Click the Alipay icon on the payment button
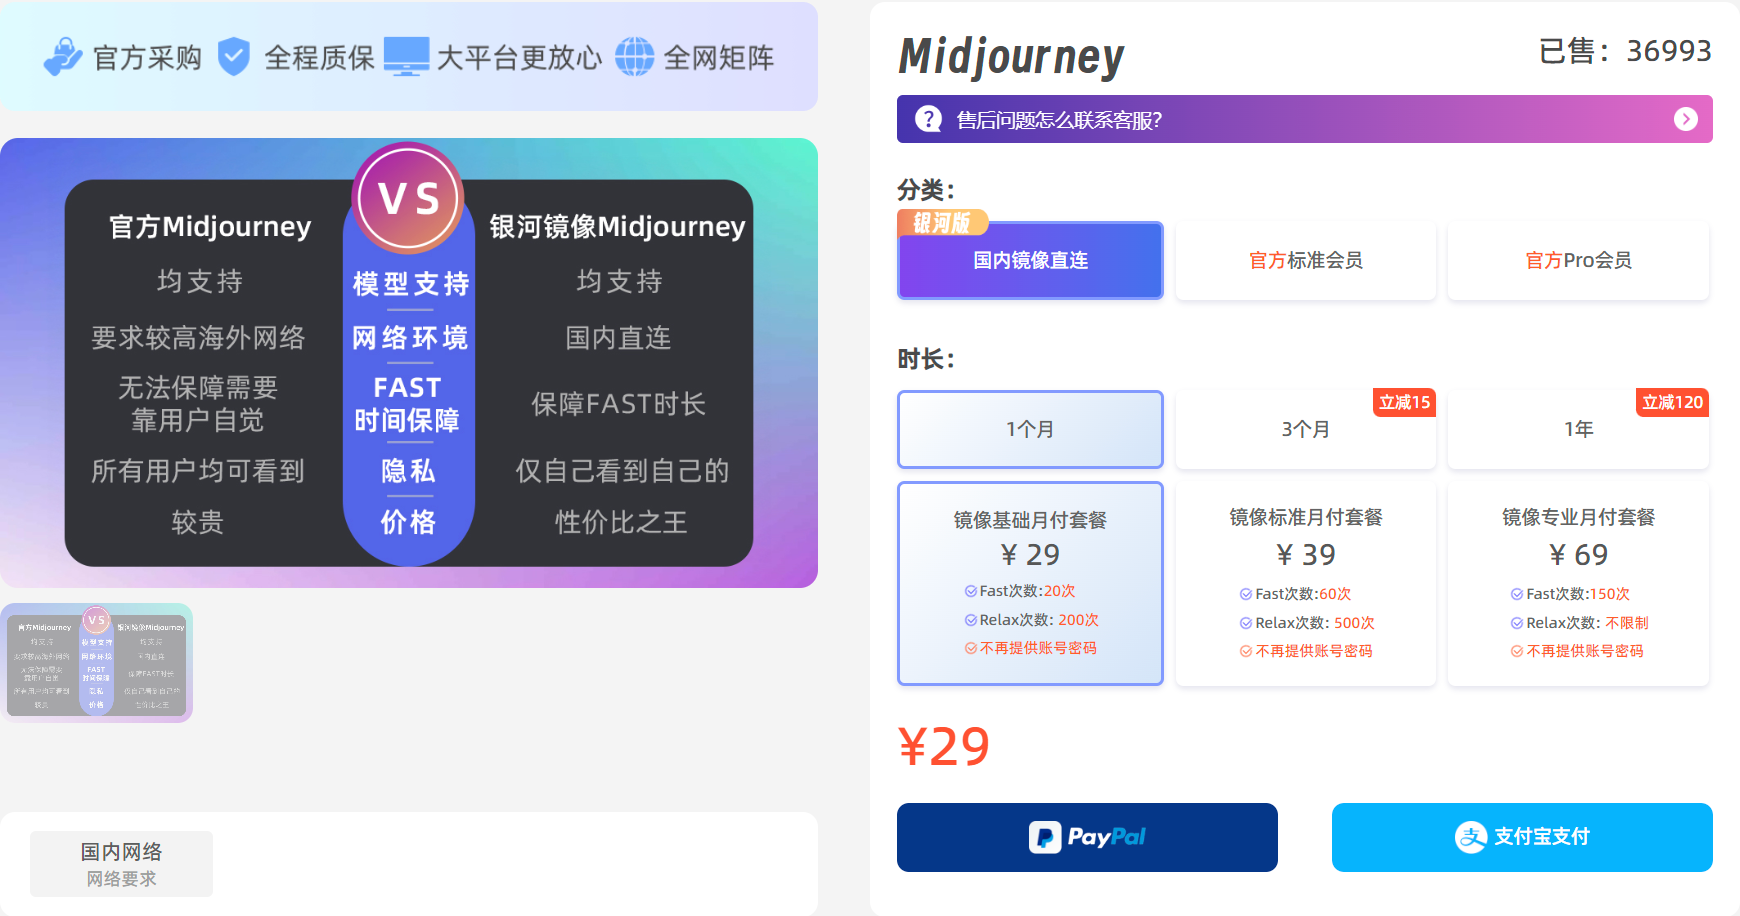The height and width of the screenshot is (916, 1740). tap(1471, 837)
